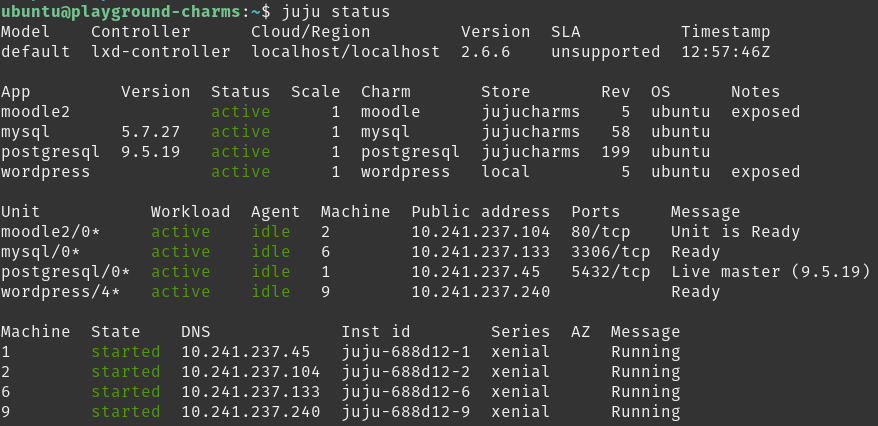
Task: Click the 'moodle2' app name in App table
Action: pos(35,112)
